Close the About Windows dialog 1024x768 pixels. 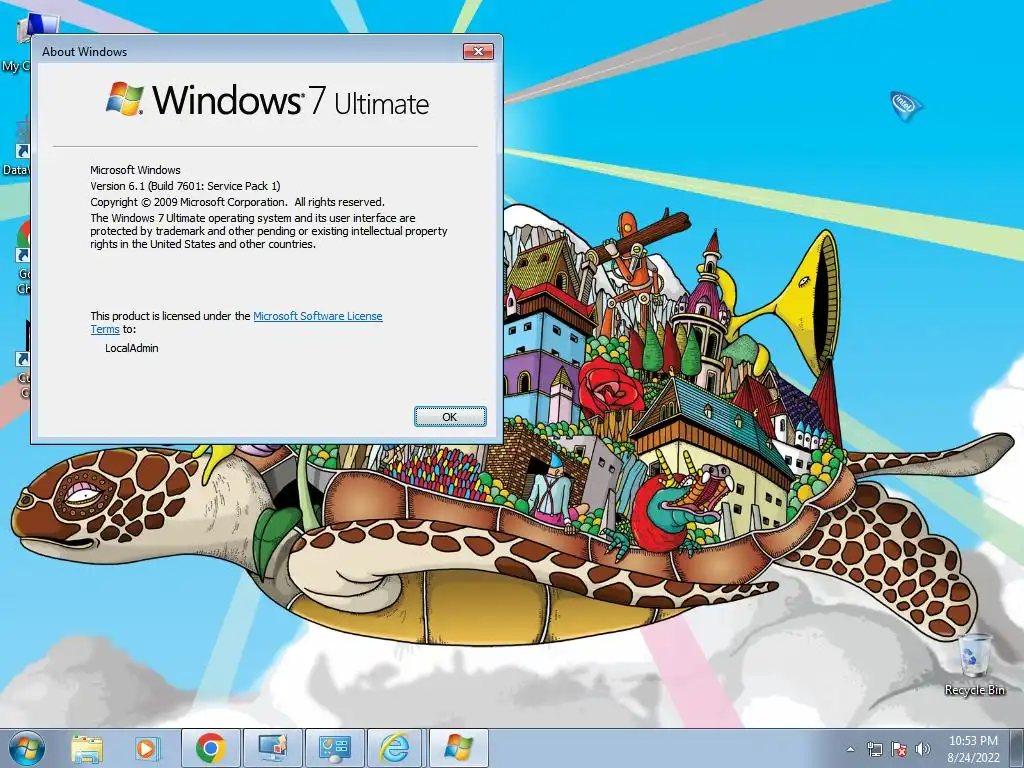click(x=478, y=52)
